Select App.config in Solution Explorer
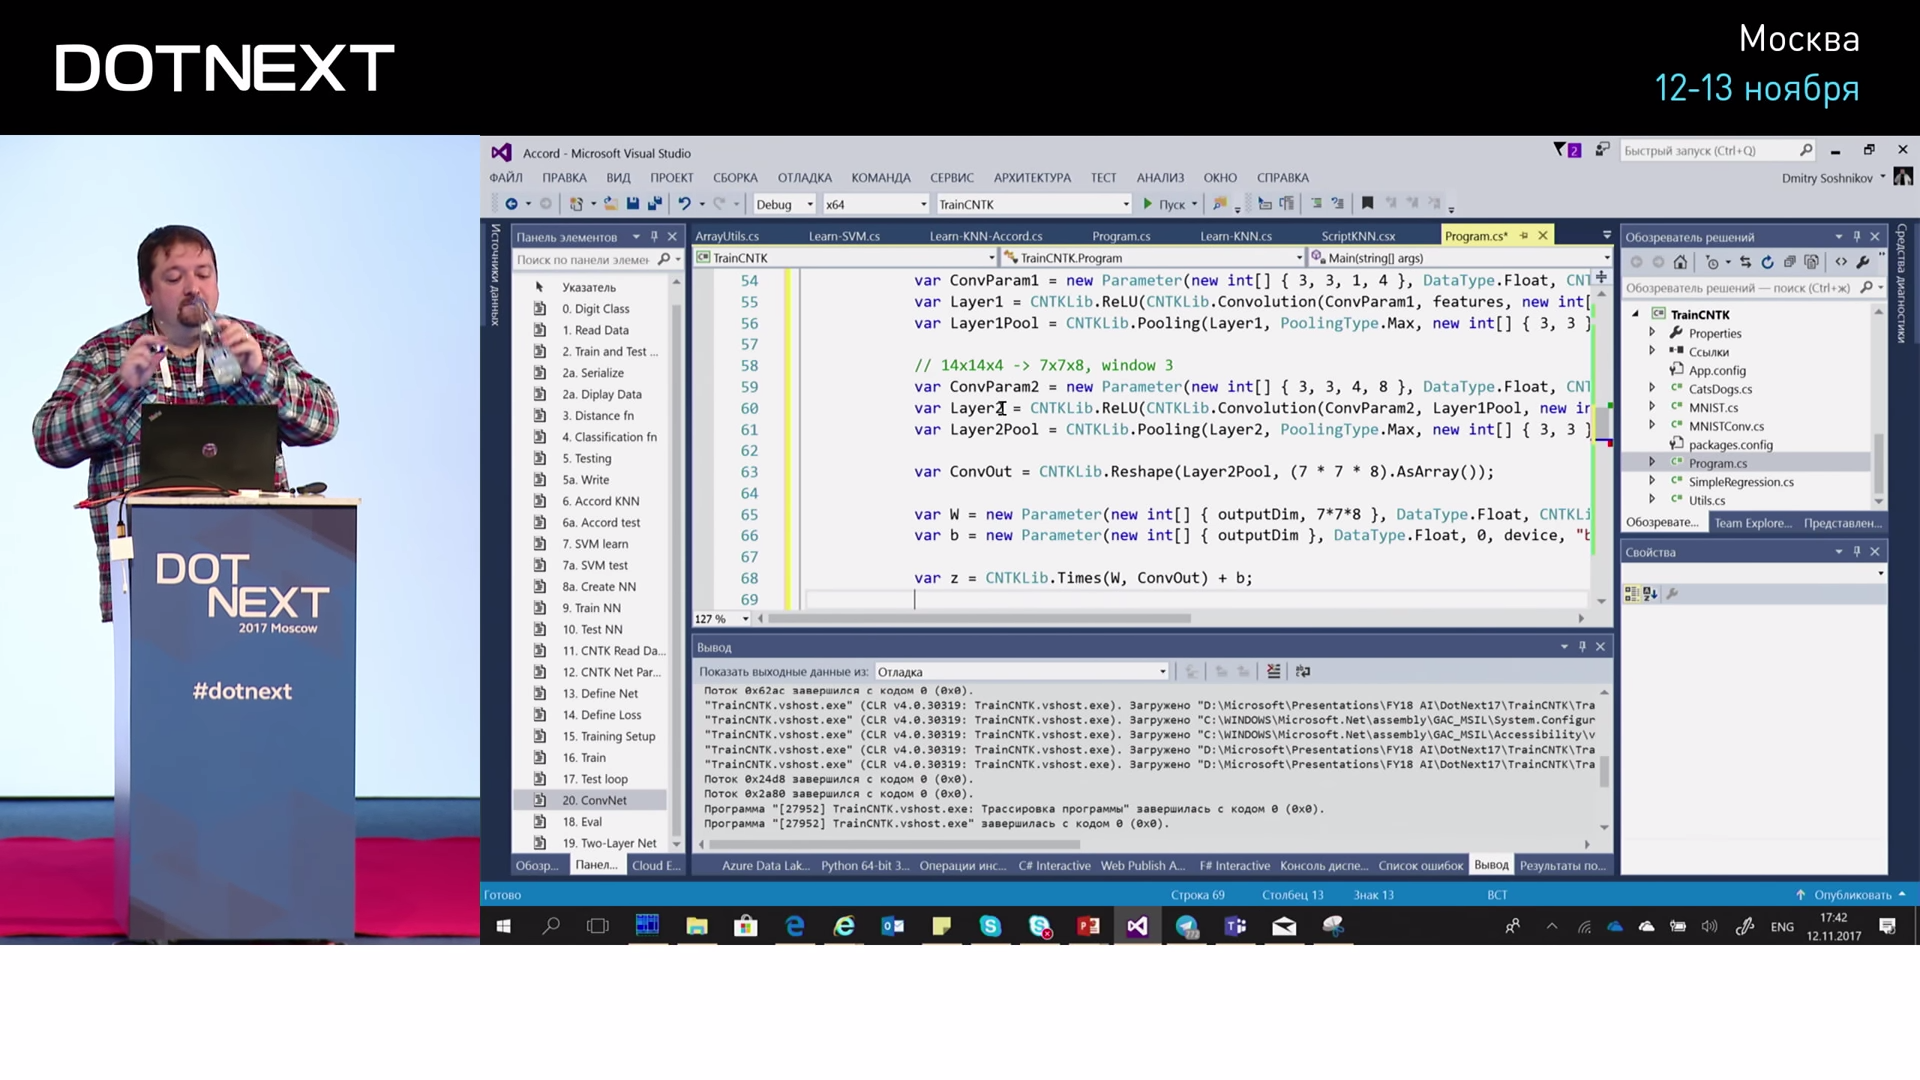Viewport: 1920px width, 1080px height. pyautogui.click(x=1717, y=370)
